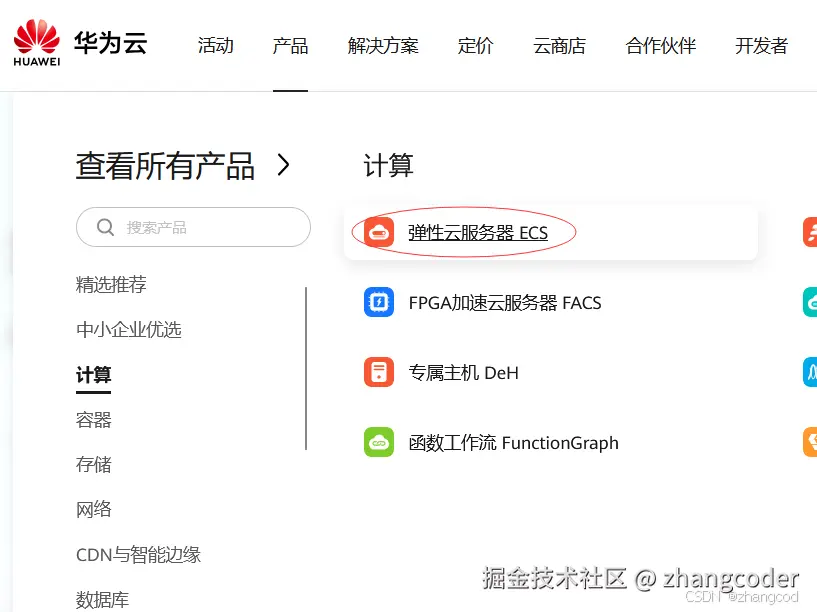The height and width of the screenshot is (612, 817).
Task: Open FPGA加速云服务器 FACS link
Action: click(505, 303)
